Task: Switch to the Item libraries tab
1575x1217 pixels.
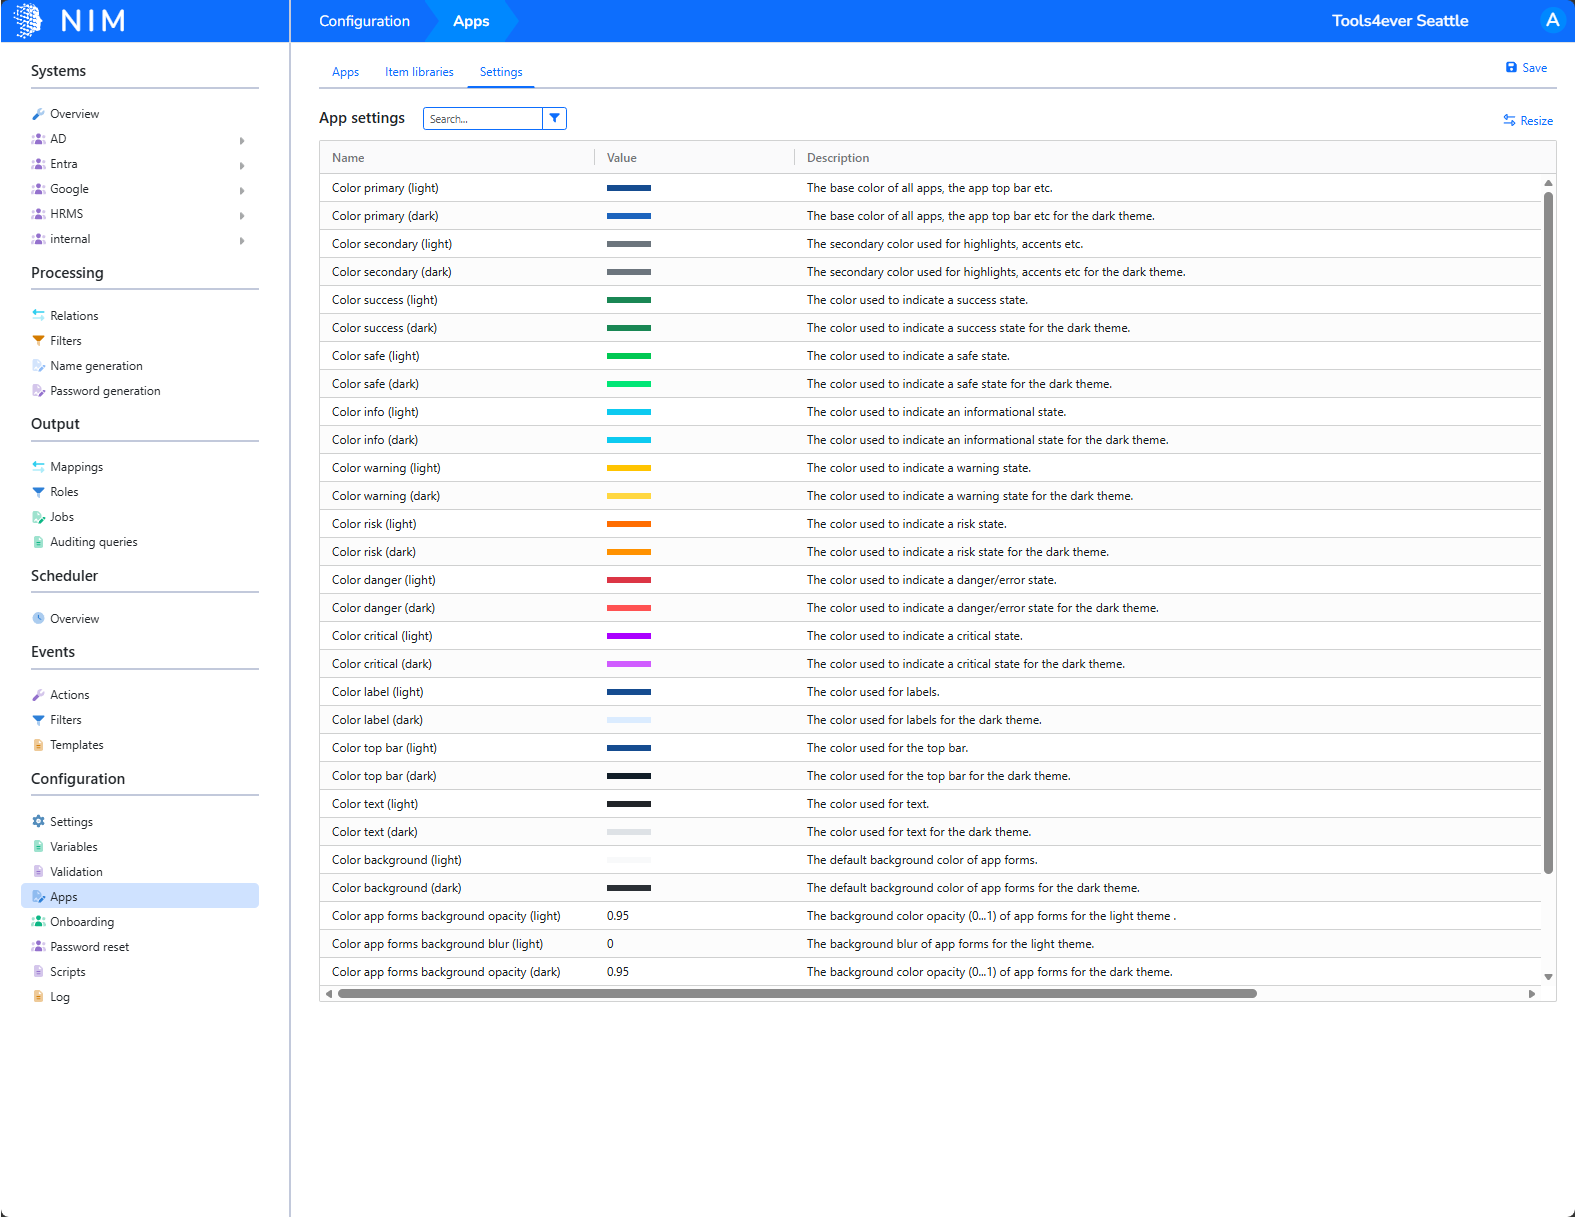Action: pos(419,72)
